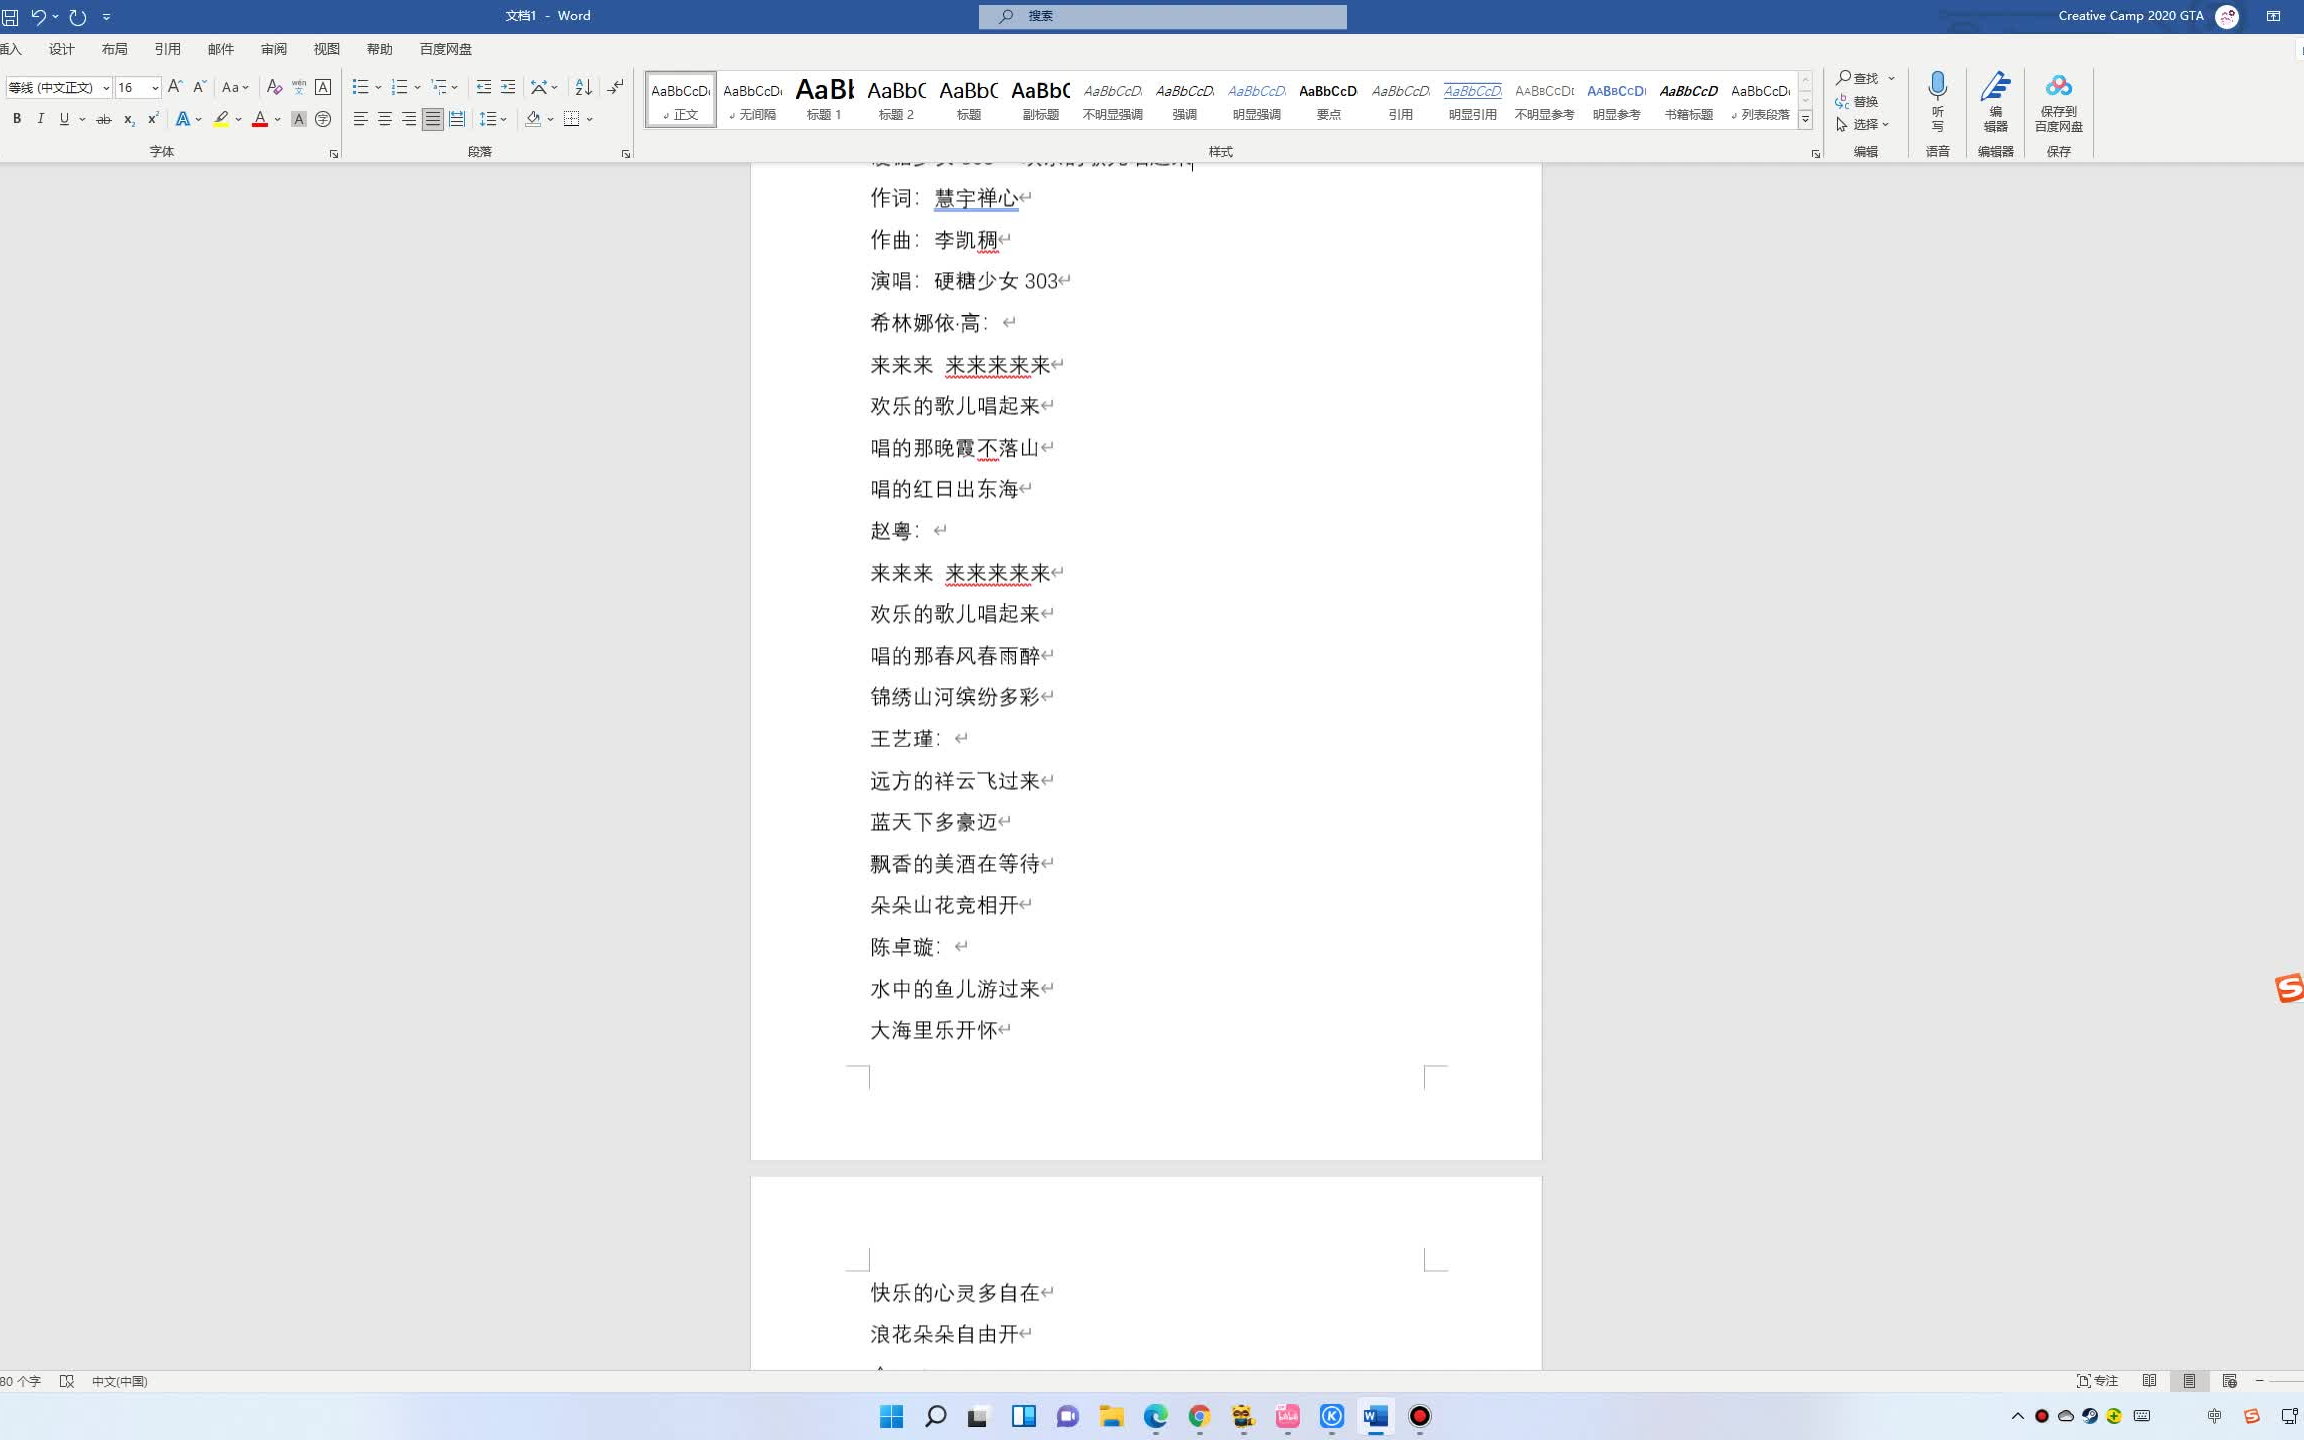
Task: Align text right
Action: [408, 119]
